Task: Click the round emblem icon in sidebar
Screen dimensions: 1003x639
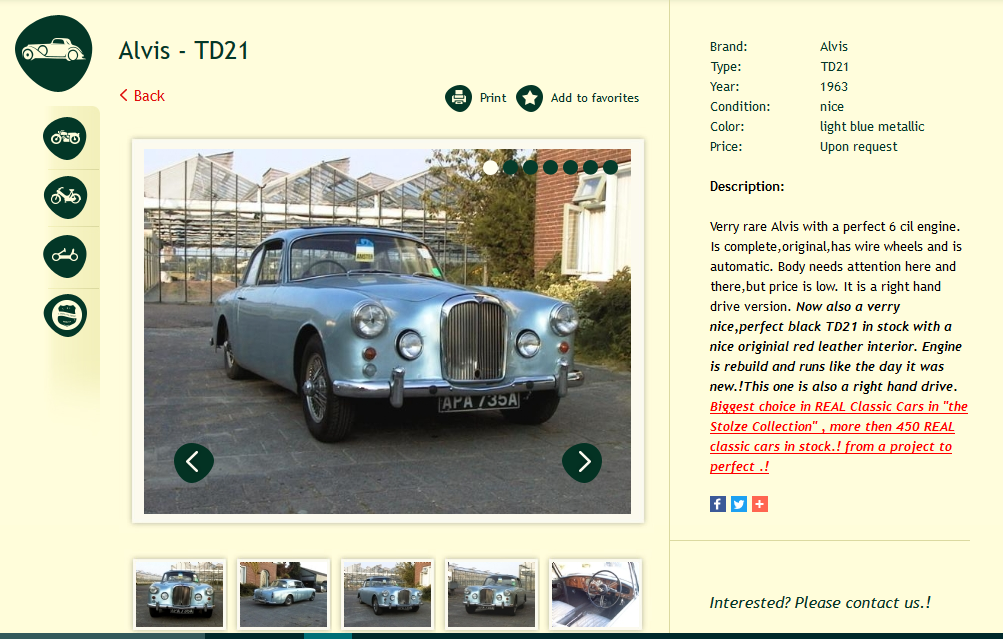Action: (x=65, y=315)
